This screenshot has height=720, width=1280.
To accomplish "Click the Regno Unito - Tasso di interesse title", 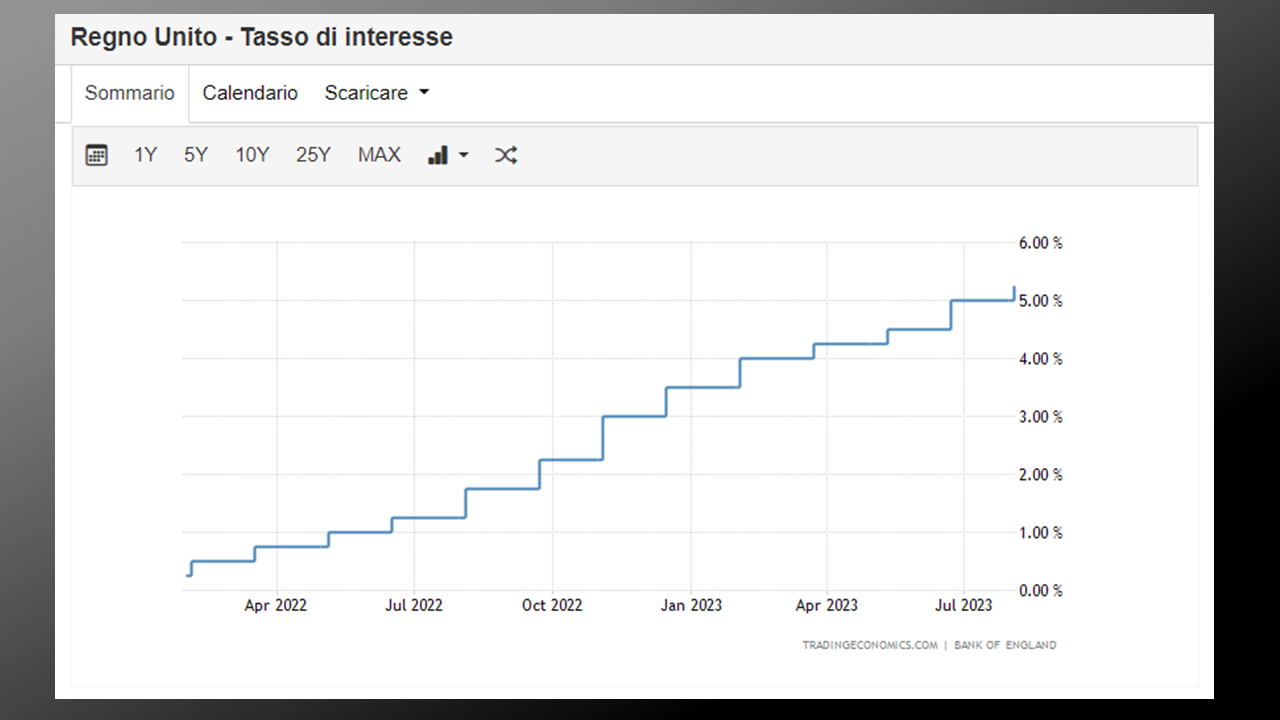I will tap(261, 38).
